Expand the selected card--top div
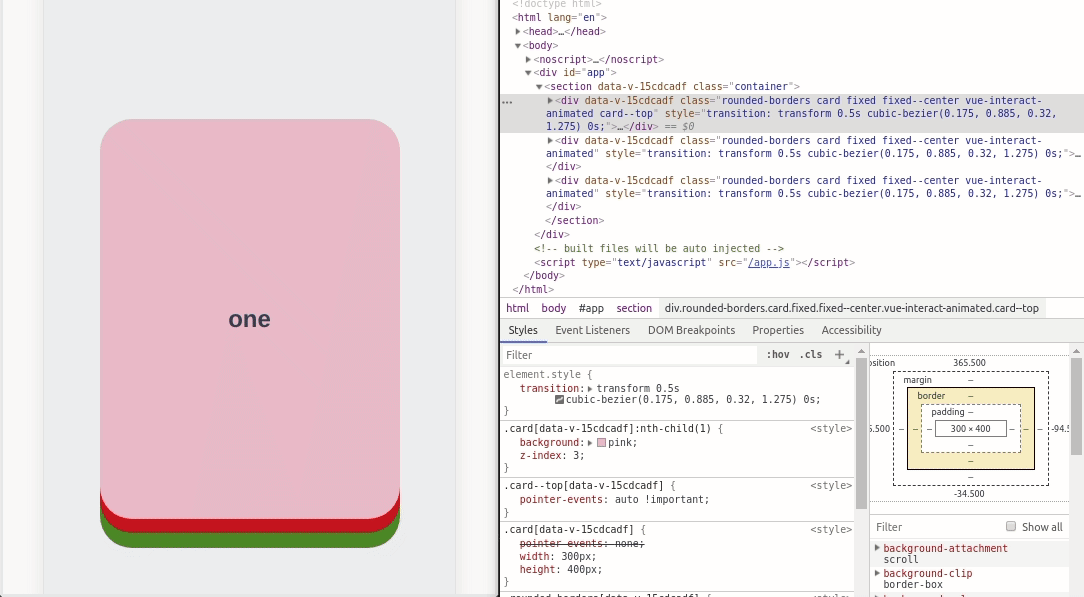The image size is (1084, 597). (x=550, y=100)
